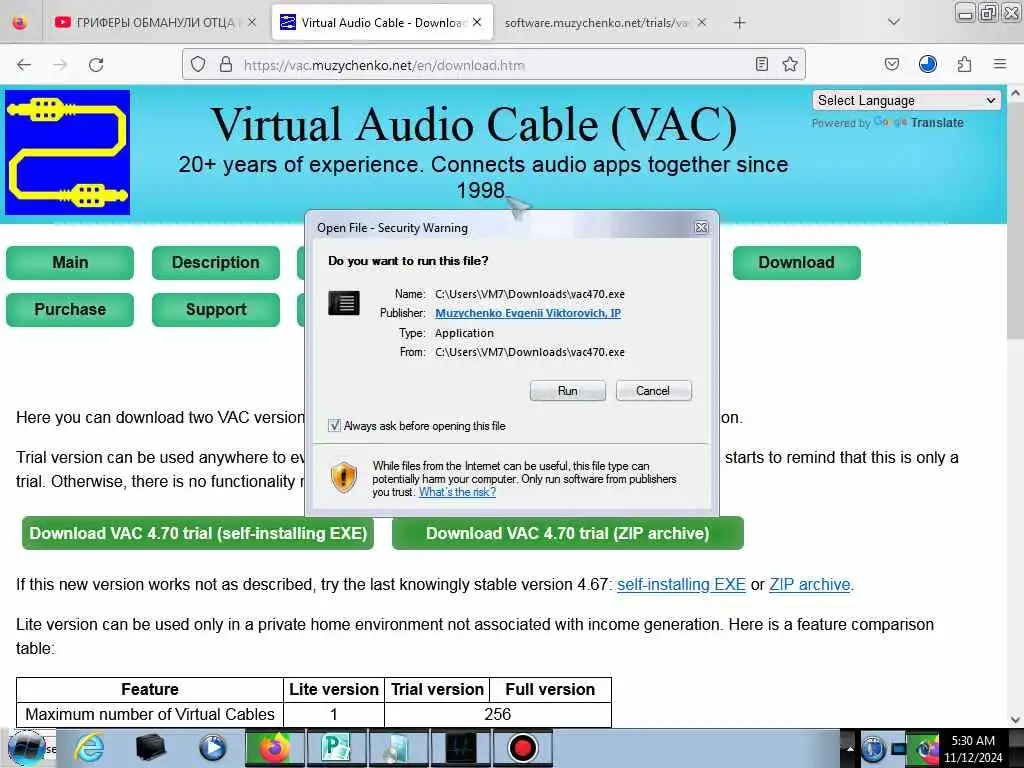Open the black folder taskbar icon
Screen dimensions: 1024x768
(150, 748)
